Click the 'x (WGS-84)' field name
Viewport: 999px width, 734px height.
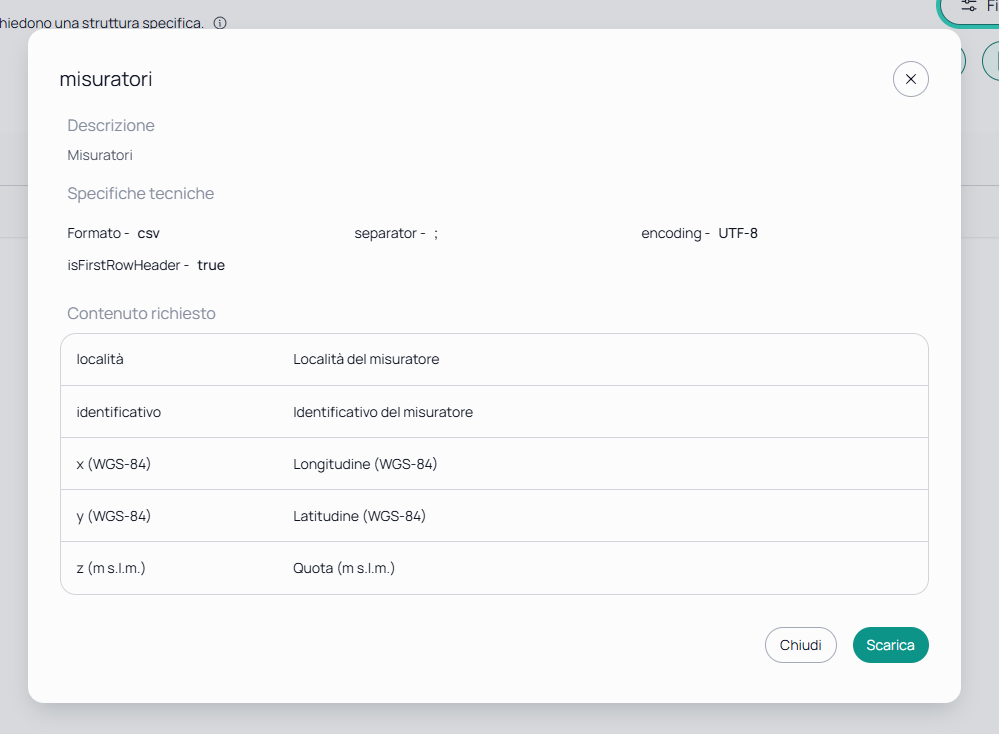pos(113,464)
